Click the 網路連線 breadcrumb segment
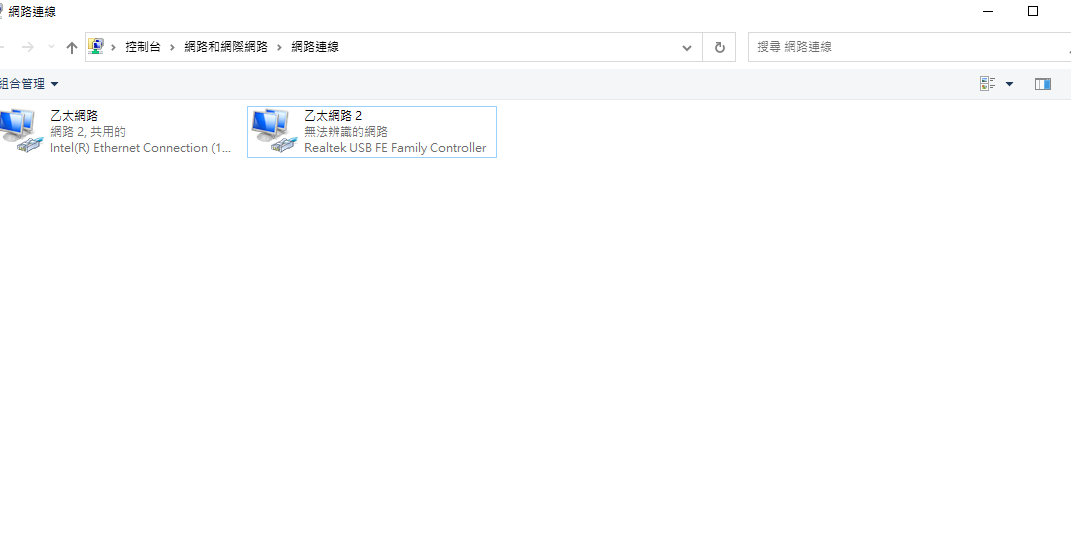The image size is (1071, 540). 315,47
